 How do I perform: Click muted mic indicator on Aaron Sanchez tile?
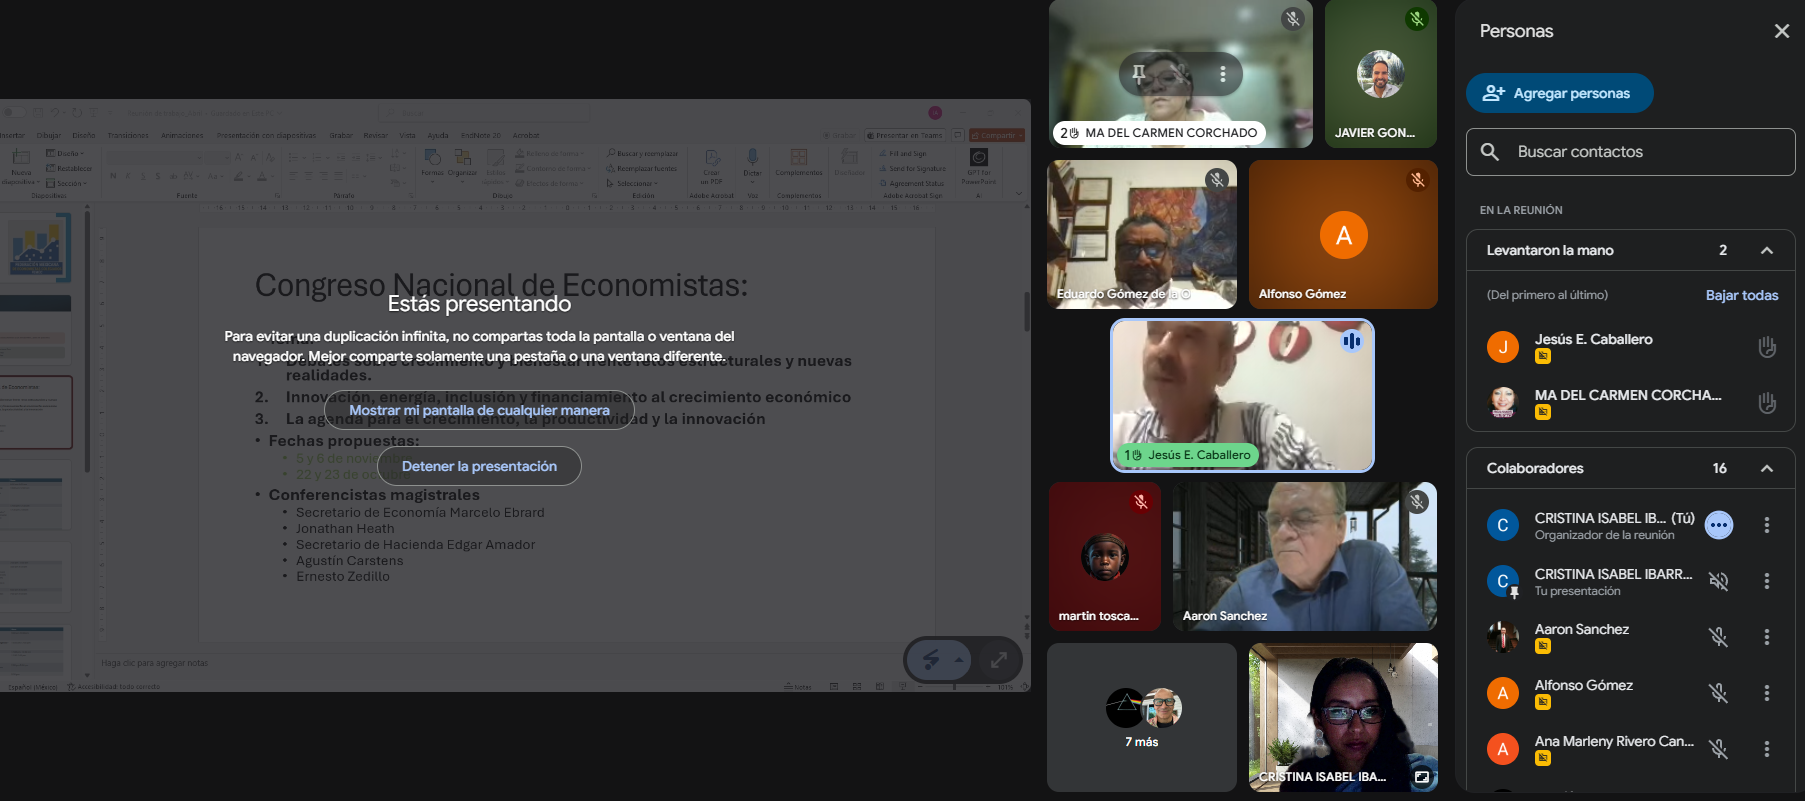(x=1418, y=501)
